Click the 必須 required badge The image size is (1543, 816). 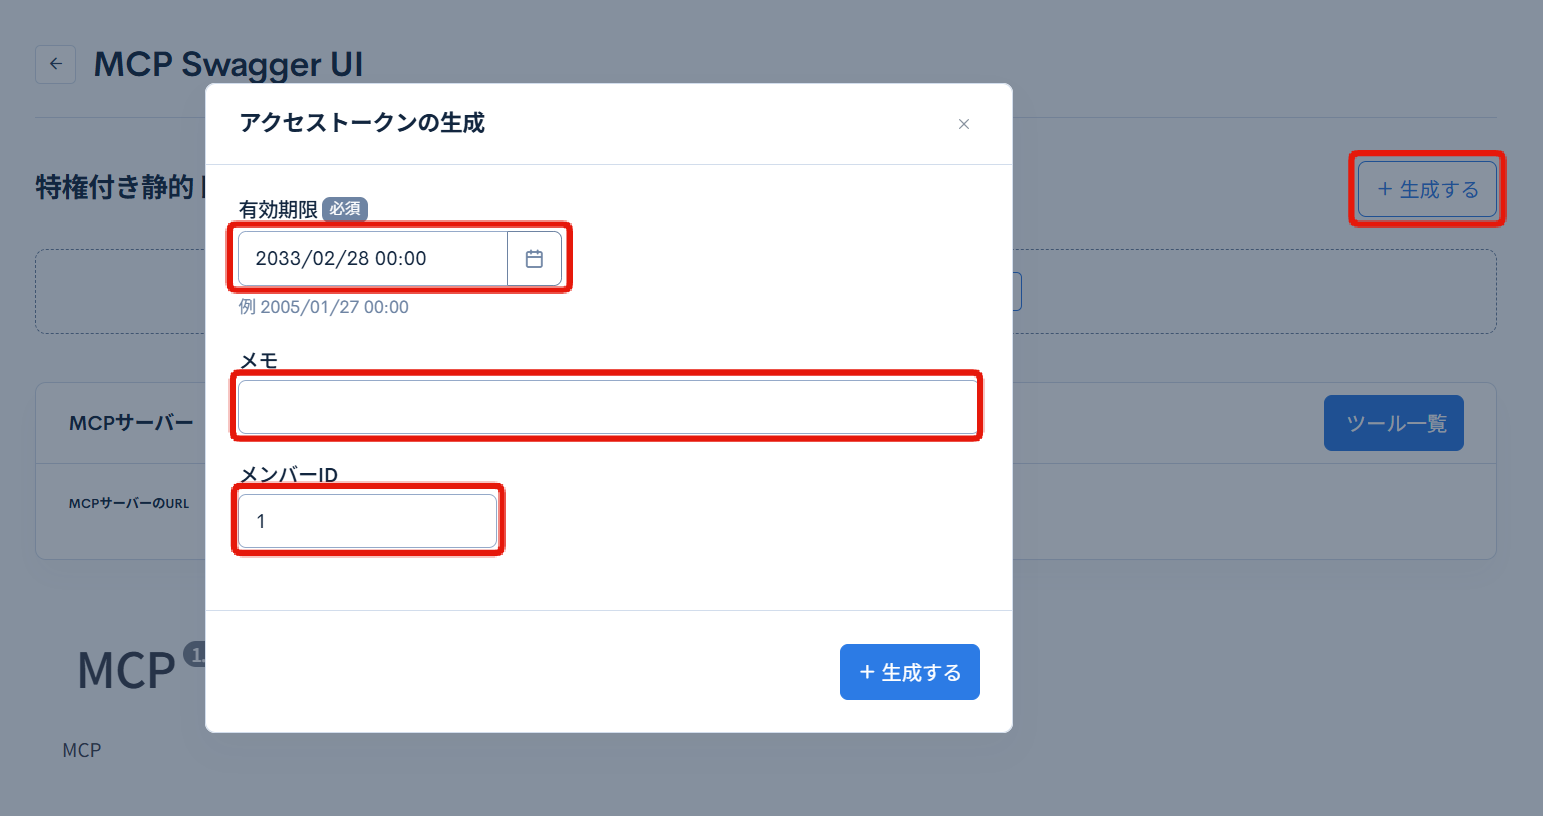(344, 209)
